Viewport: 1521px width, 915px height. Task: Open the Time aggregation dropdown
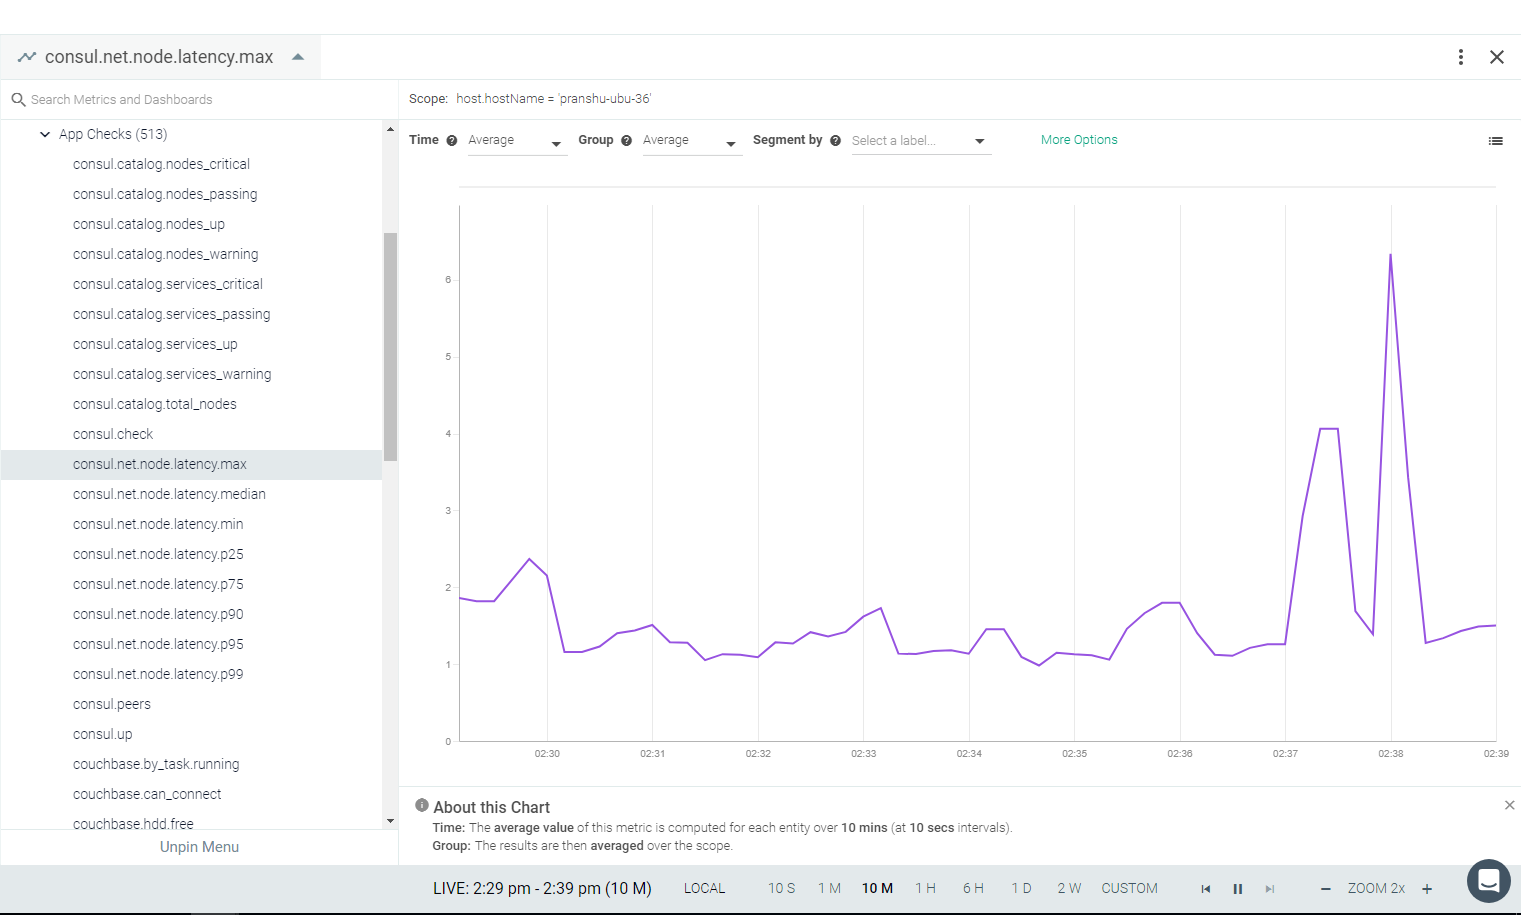tap(516, 141)
